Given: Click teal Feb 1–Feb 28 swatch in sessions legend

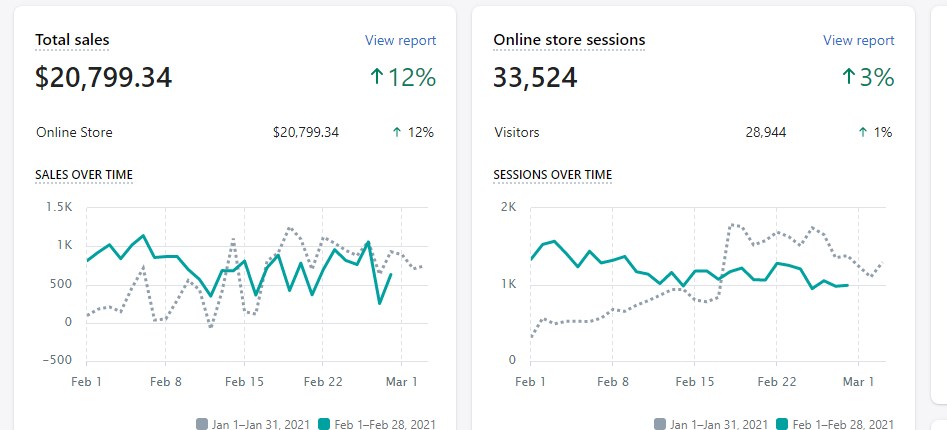Looking at the screenshot, I should pos(782,424).
